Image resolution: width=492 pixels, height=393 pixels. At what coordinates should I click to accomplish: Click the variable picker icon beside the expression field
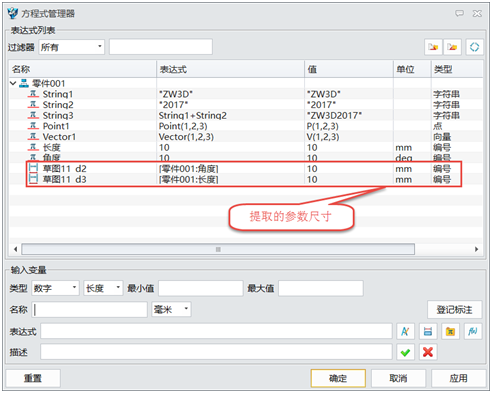click(x=405, y=331)
